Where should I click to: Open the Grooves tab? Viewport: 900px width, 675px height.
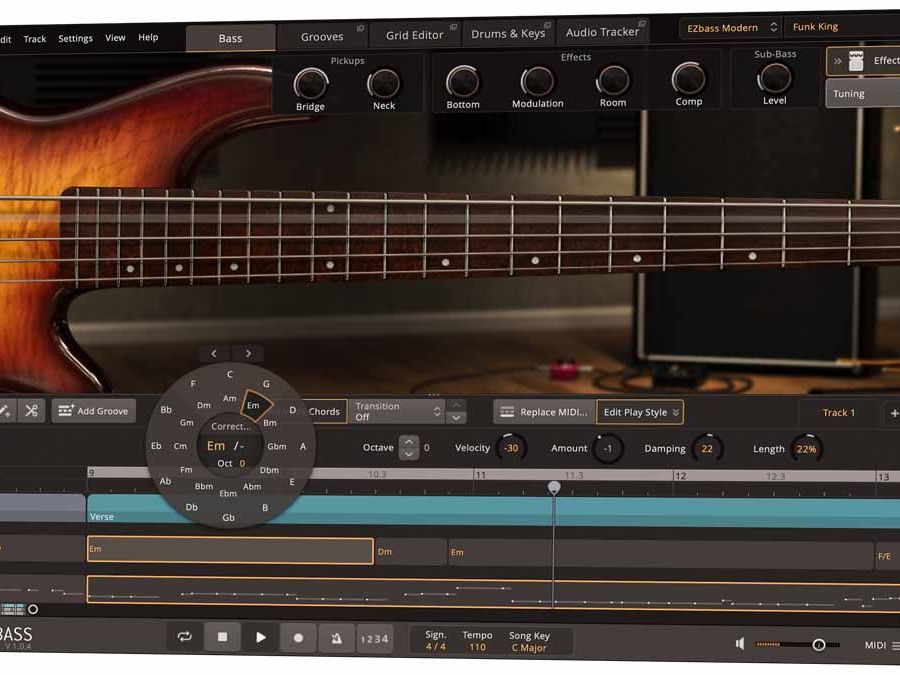click(322, 37)
